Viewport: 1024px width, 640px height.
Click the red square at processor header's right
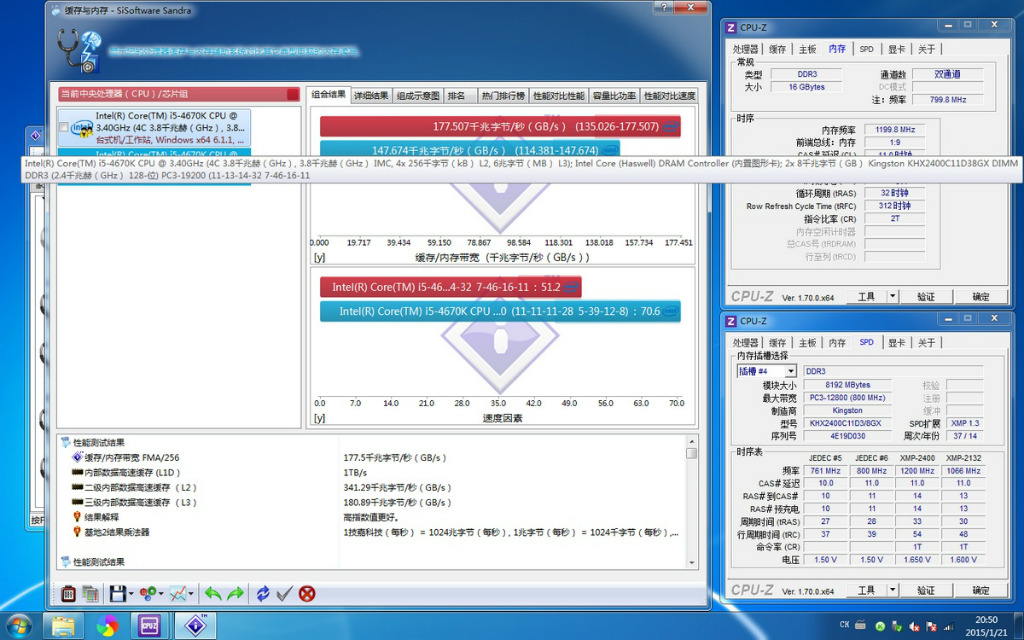(293, 94)
